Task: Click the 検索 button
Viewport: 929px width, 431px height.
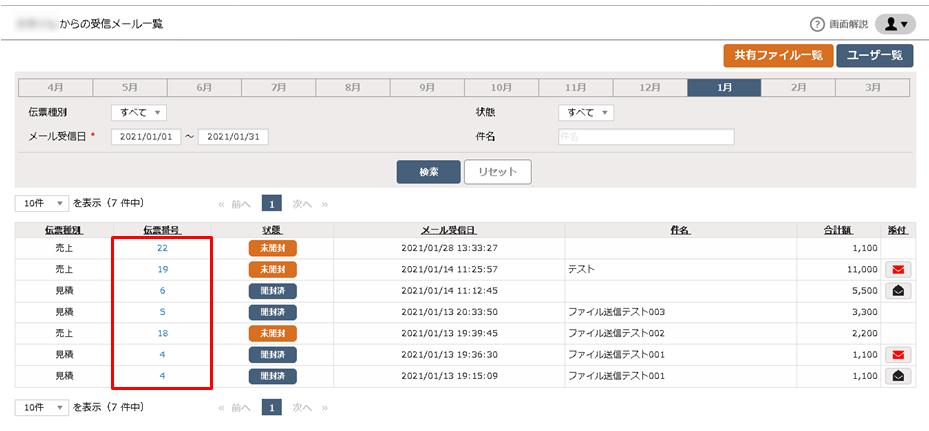Action: pos(428,172)
